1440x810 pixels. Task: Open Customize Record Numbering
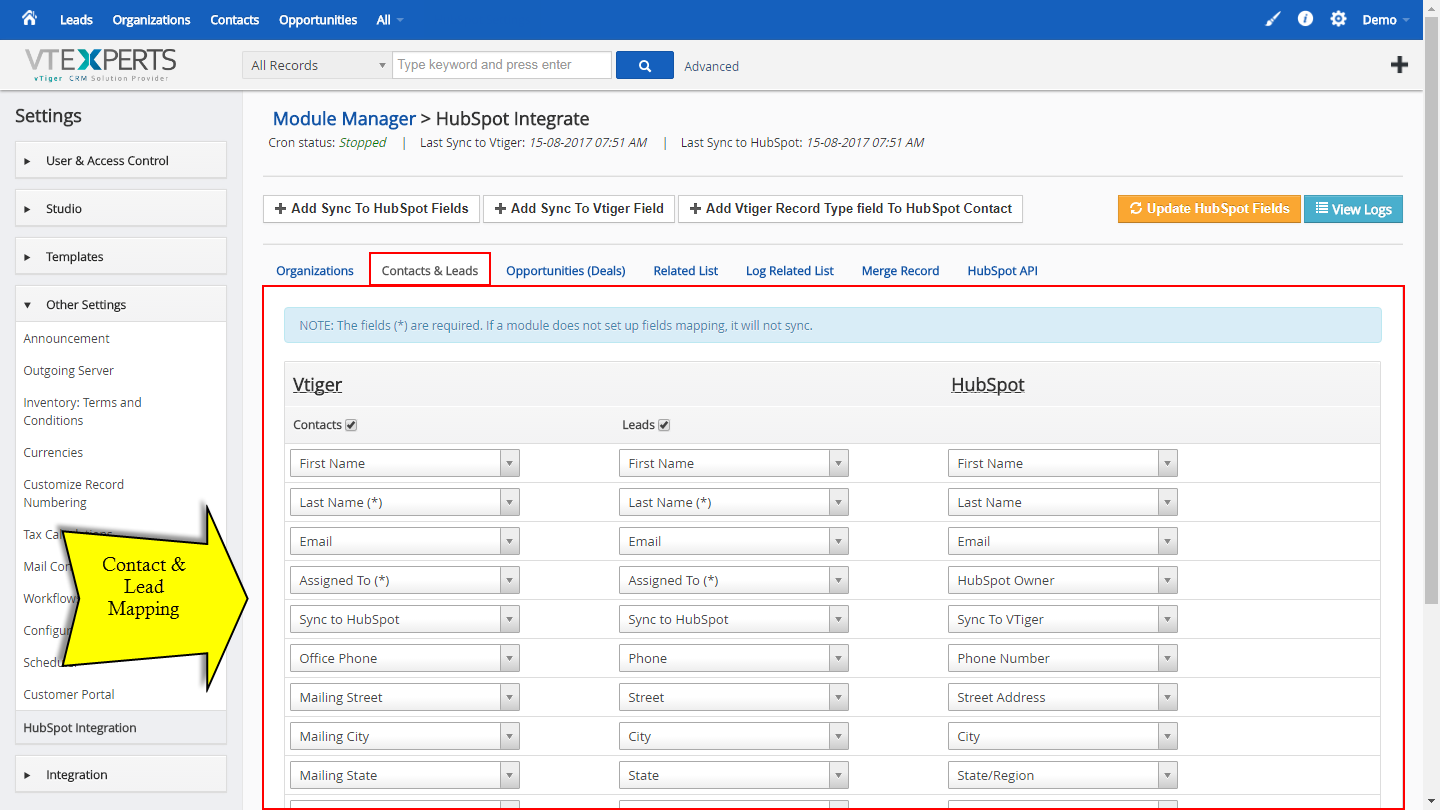(74, 493)
